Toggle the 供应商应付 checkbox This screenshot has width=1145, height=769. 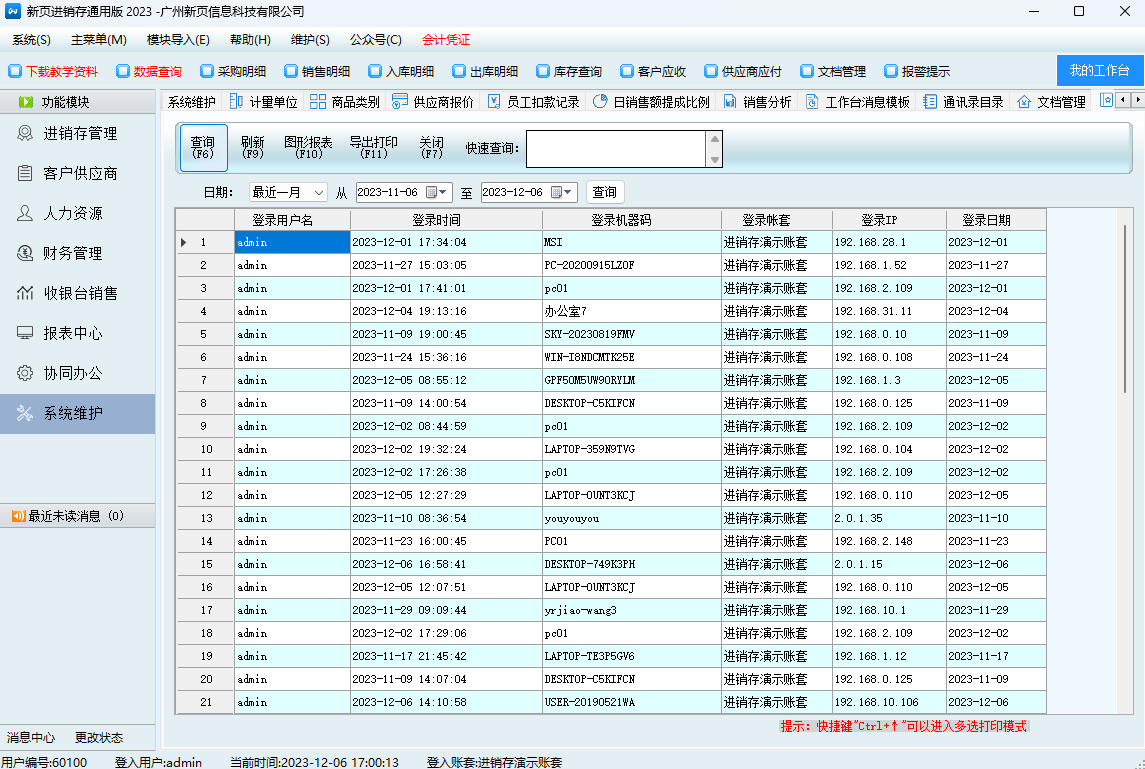(711, 71)
